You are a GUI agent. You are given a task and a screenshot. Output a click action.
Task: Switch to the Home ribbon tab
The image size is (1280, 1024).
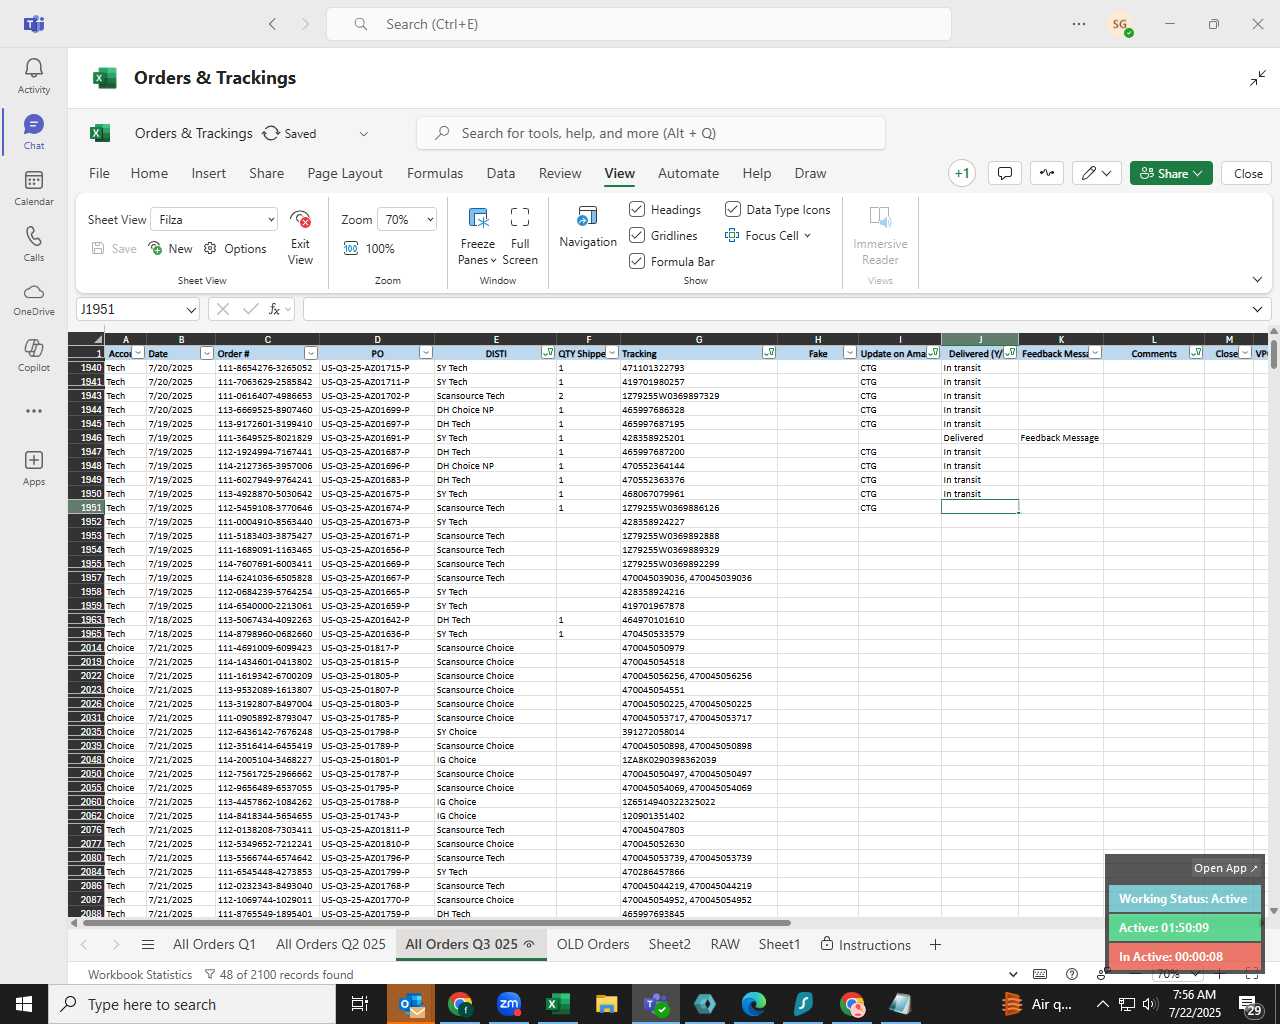point(149,173)
